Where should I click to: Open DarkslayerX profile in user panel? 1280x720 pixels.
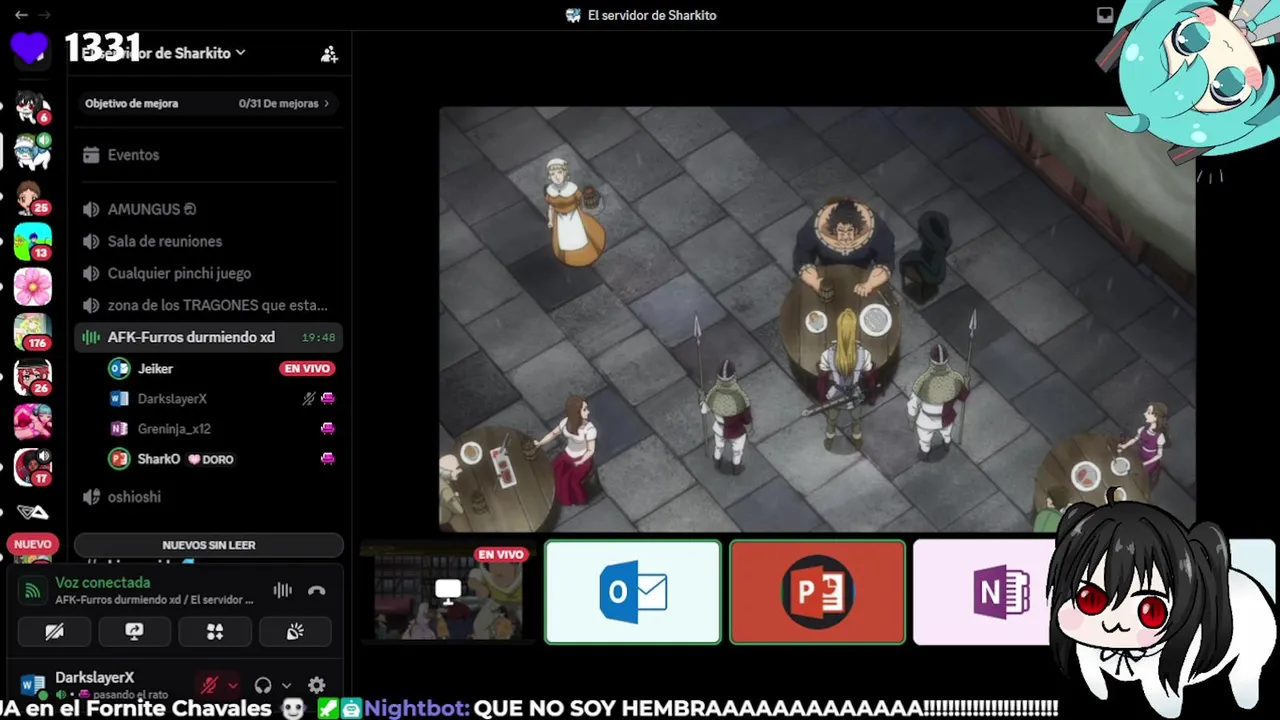pyautogui.click(x=100, y=685)
